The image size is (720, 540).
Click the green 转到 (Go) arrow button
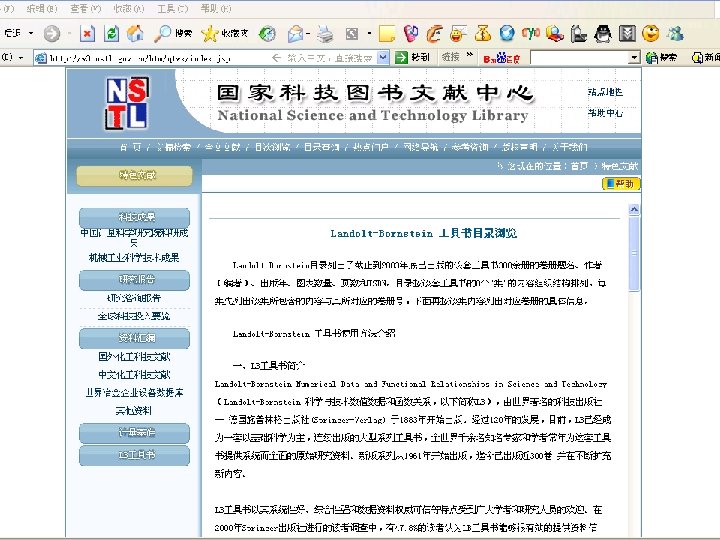412,57
